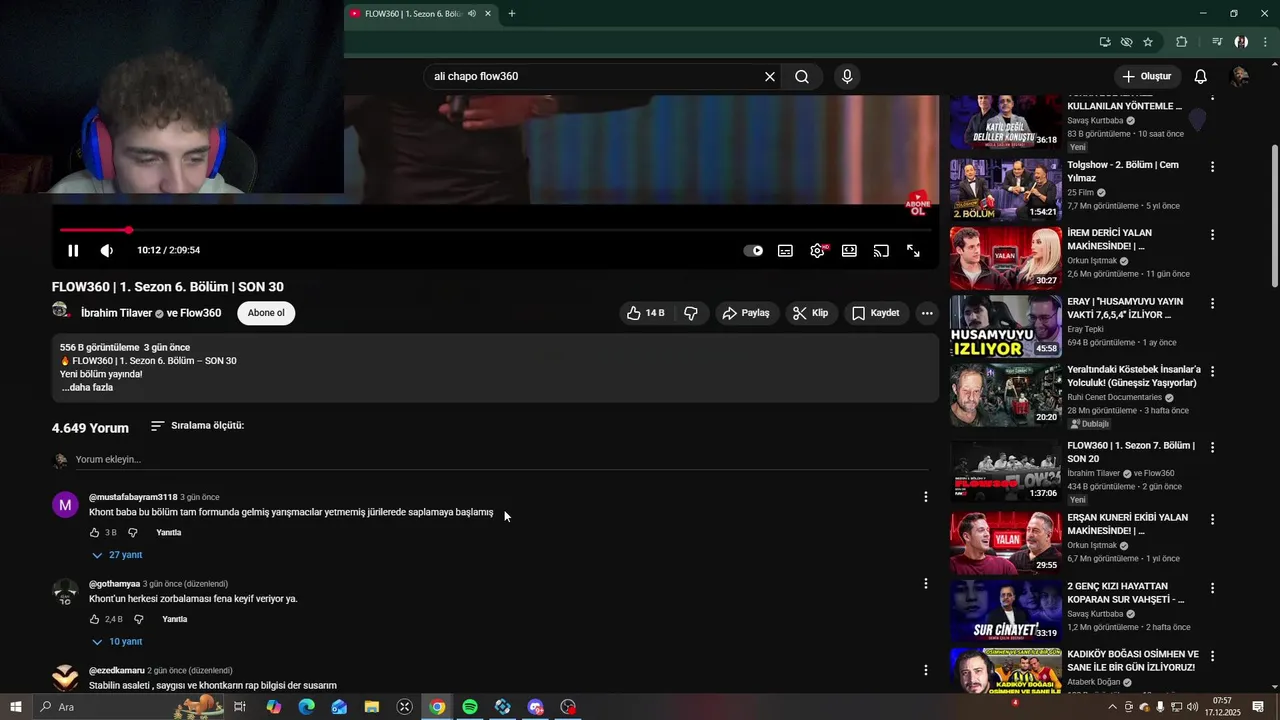The width and height of the screenshot is (1280, 720).
Task: Reply to @mustafabayram3118 comment via Yanıtla
Action: (x=168, y=533)
